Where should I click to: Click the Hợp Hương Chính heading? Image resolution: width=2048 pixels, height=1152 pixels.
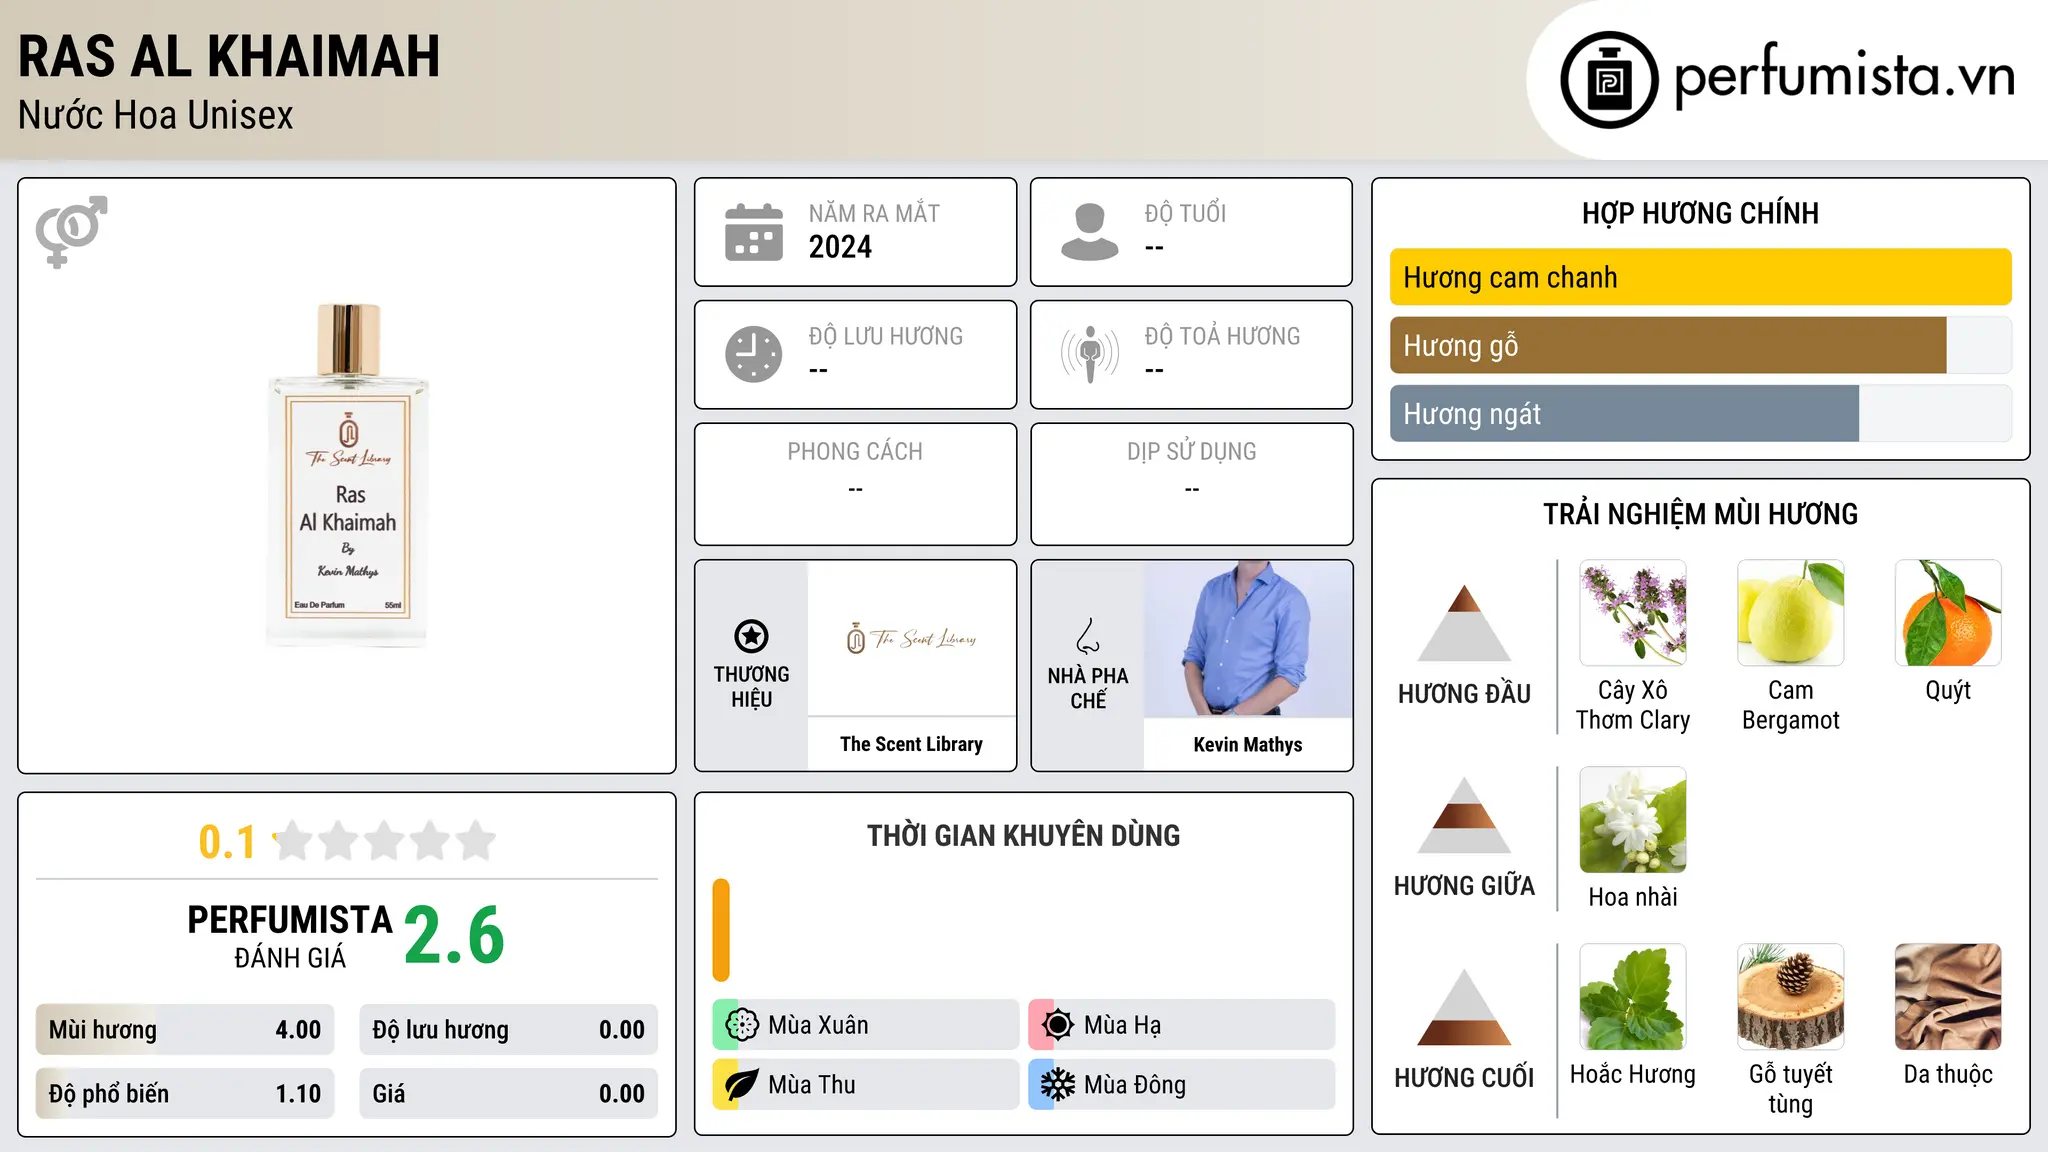point(1700,213)
